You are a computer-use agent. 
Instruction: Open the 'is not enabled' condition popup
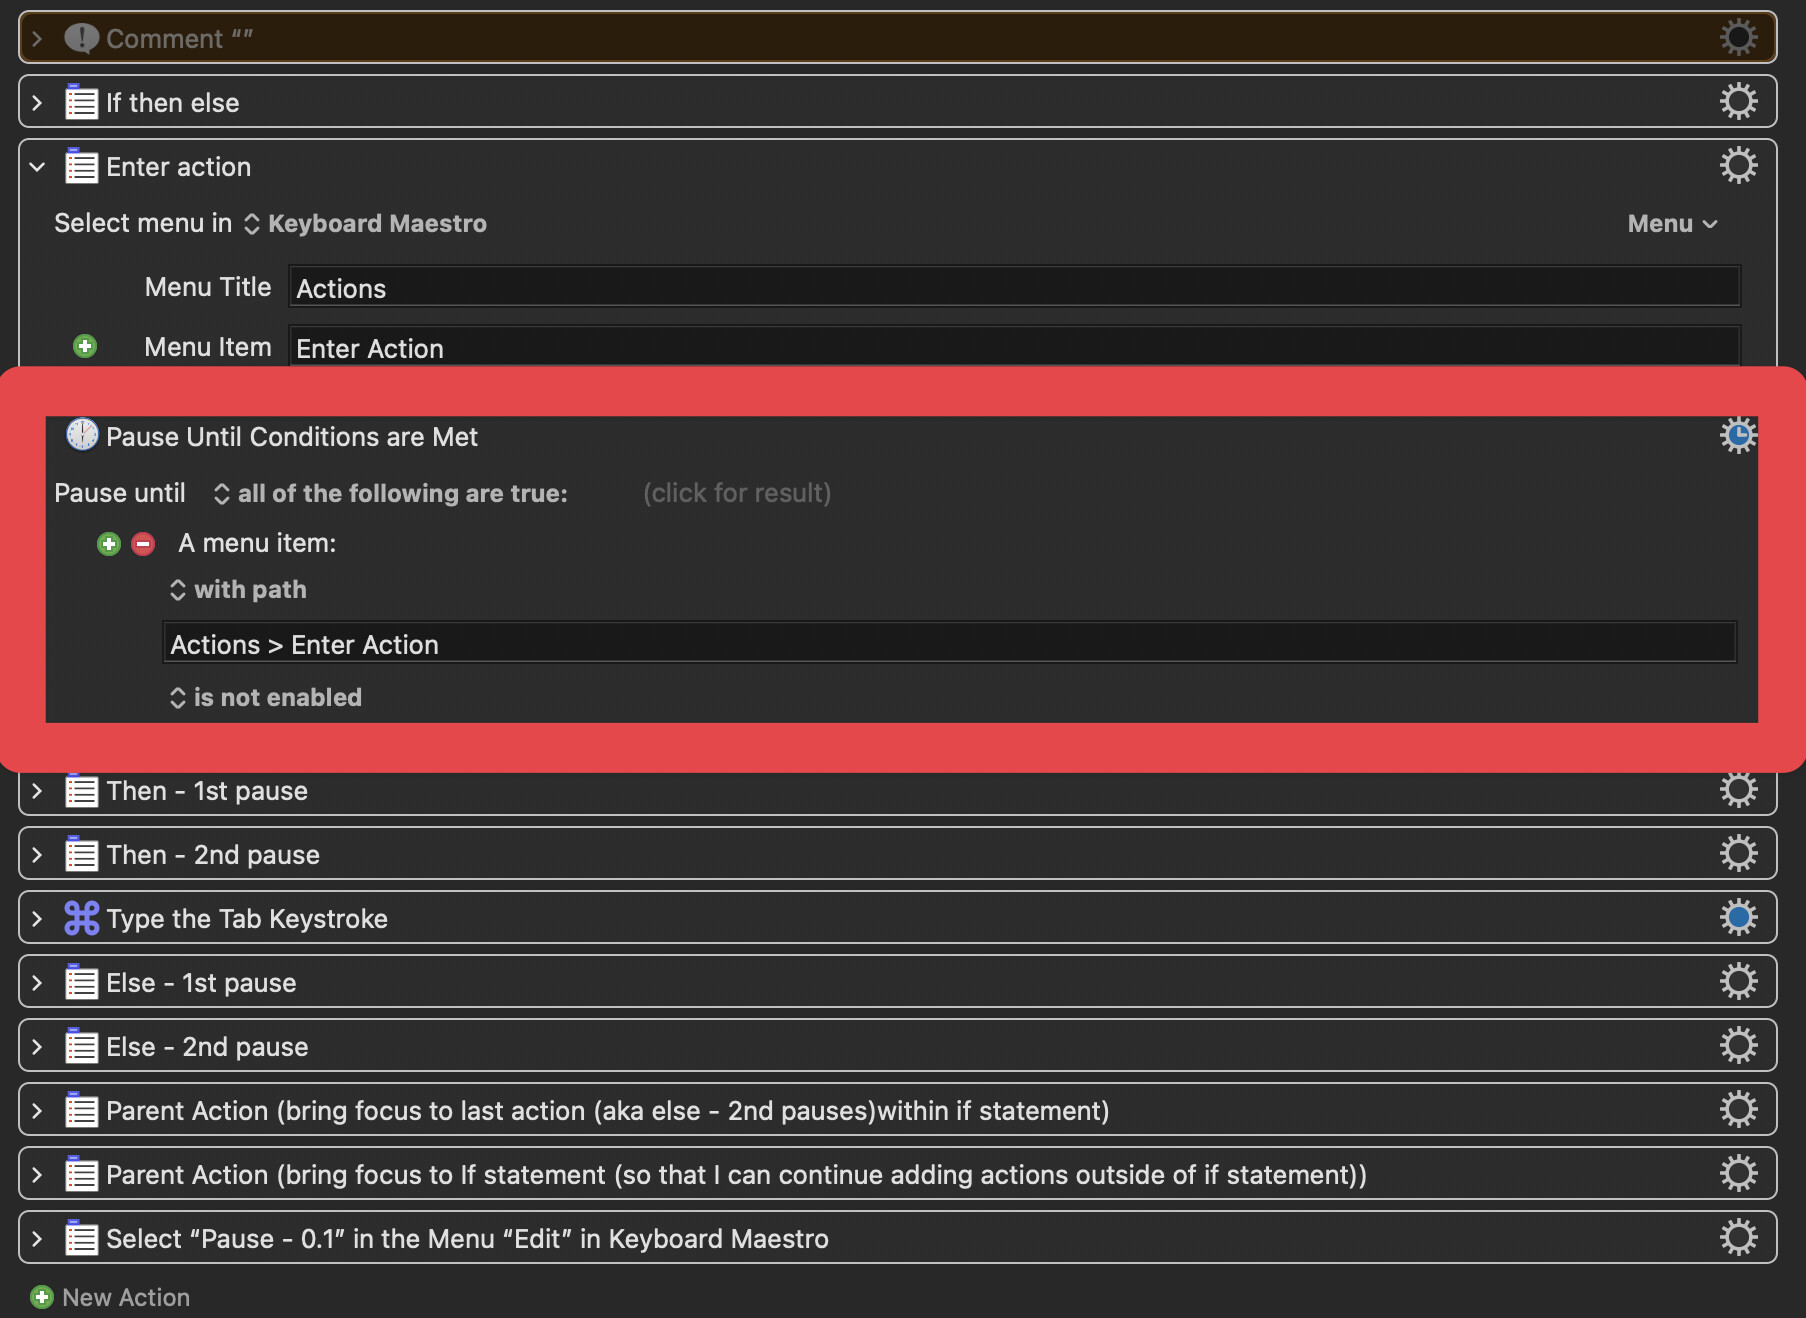coord(266,697)
